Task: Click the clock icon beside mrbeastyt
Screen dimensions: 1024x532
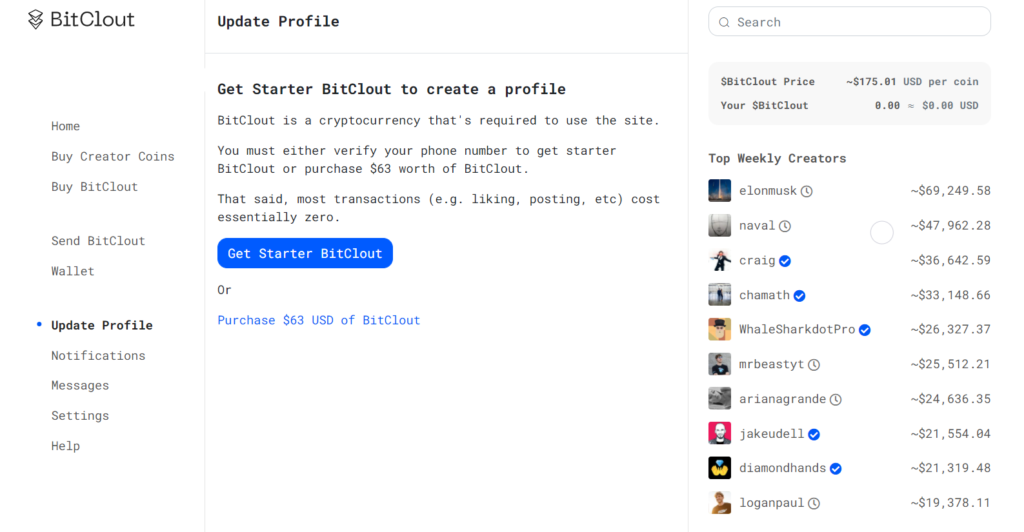Action: pos(814,365)
